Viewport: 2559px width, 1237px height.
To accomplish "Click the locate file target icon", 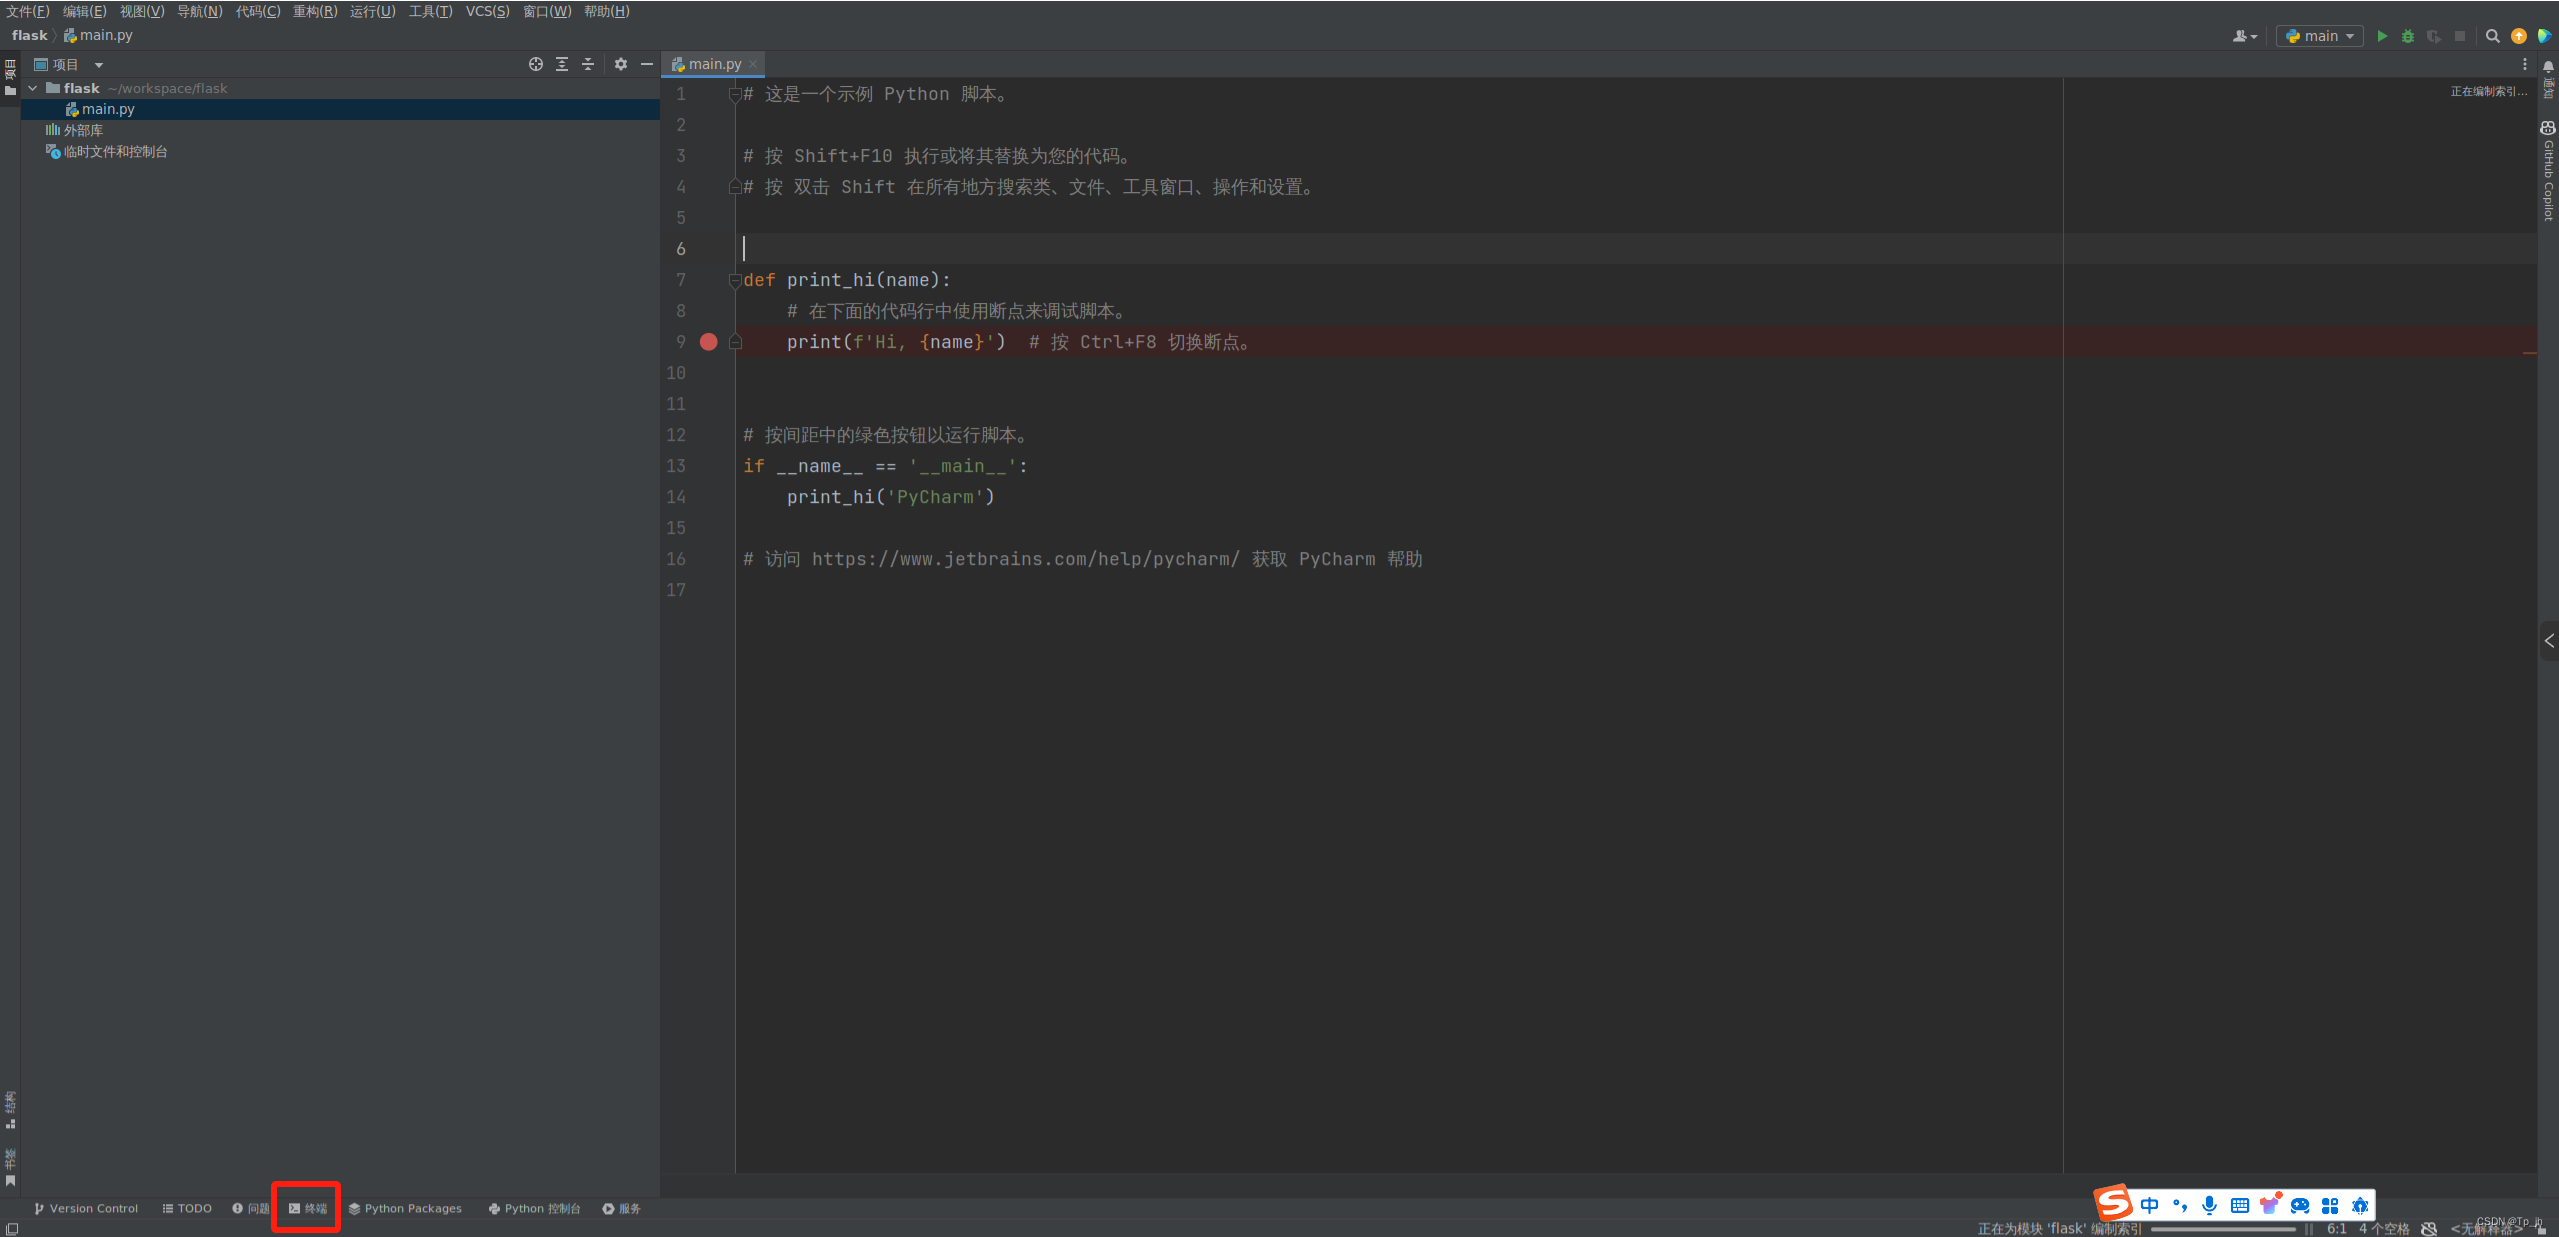I will pyautogui.click(x=536, y=64).
